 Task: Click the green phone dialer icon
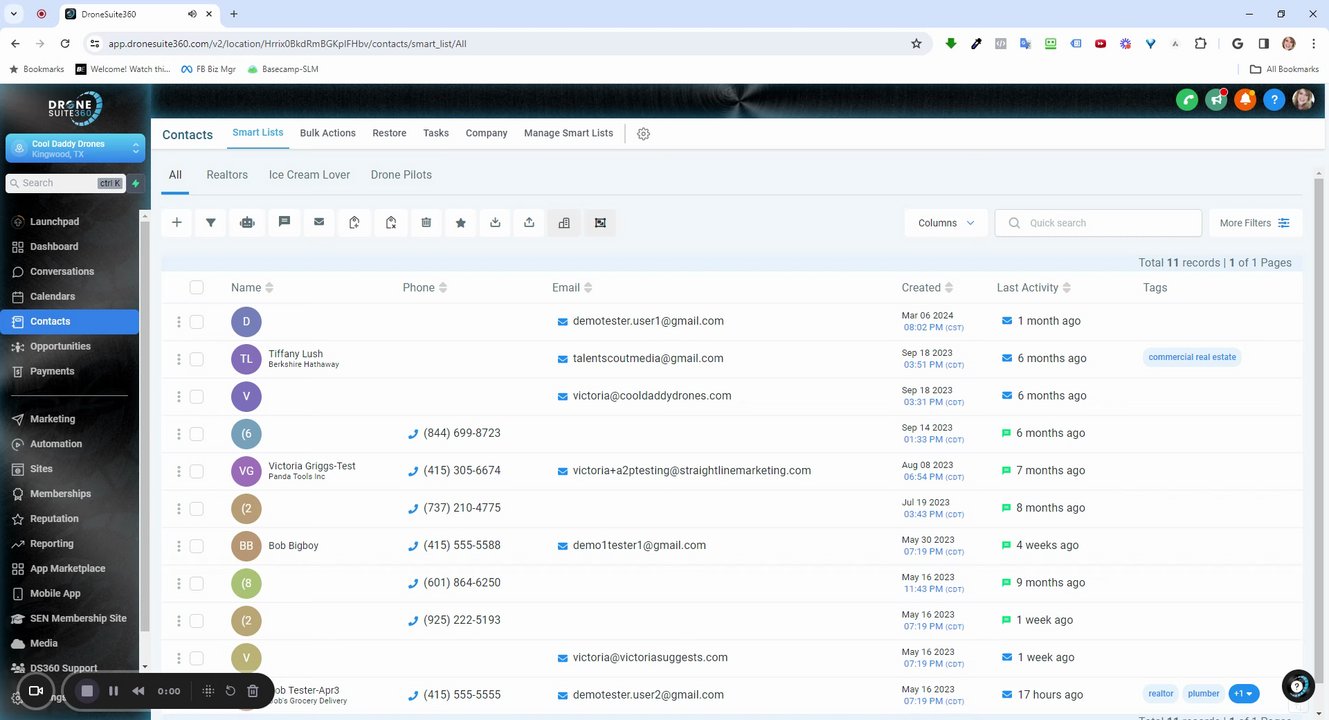click(x=1187, y=99)
